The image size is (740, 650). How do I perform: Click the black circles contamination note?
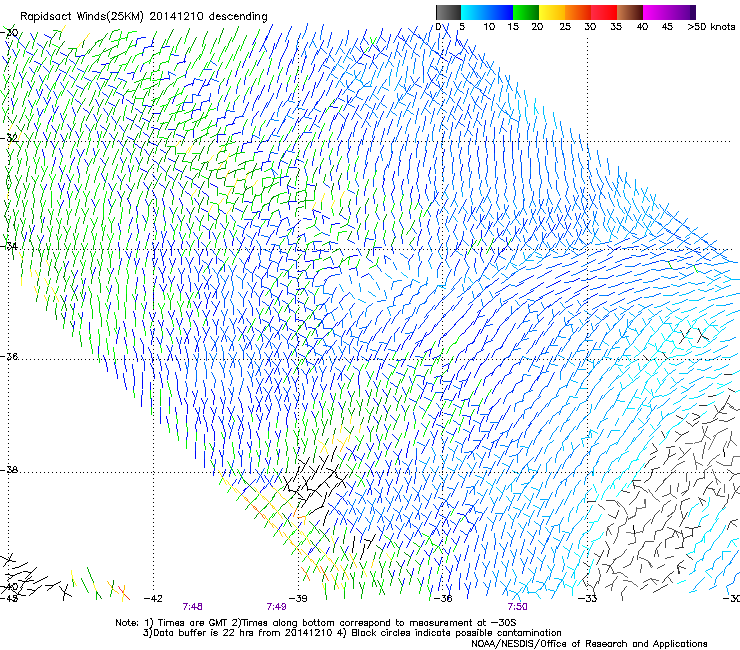pyautogui.click(x=449, y=633)
